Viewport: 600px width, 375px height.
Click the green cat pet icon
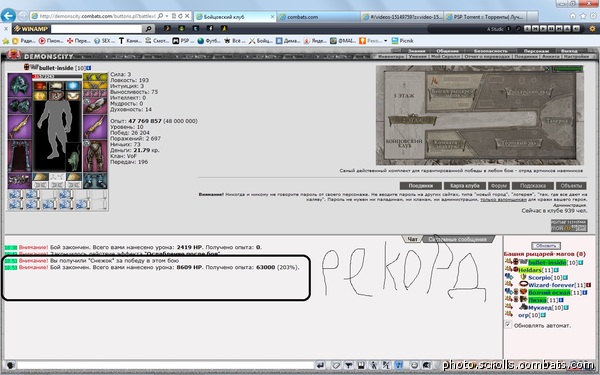pyautogui.click(x=73, y=157)
